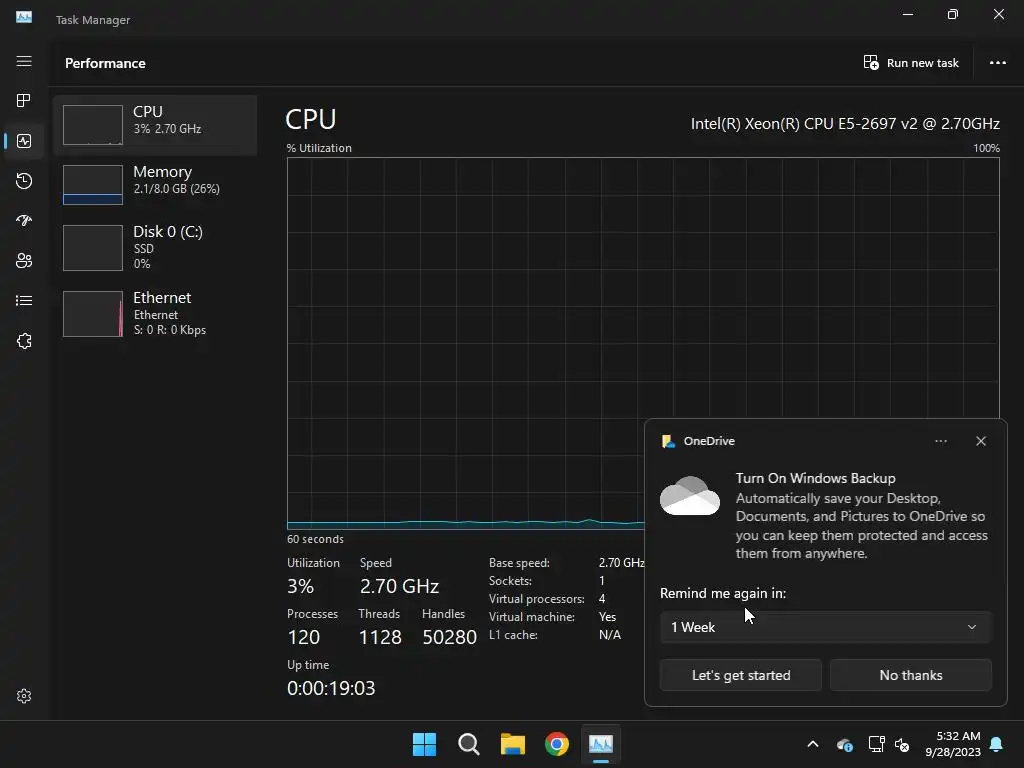Click No thanks in OneDrive notification
Image resolution: width=1024 pixels, height=768 pixels.
coord(910,675)
